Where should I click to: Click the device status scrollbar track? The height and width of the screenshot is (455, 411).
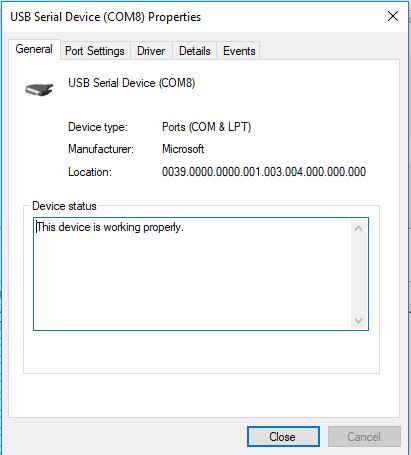[x=358, y=274]
